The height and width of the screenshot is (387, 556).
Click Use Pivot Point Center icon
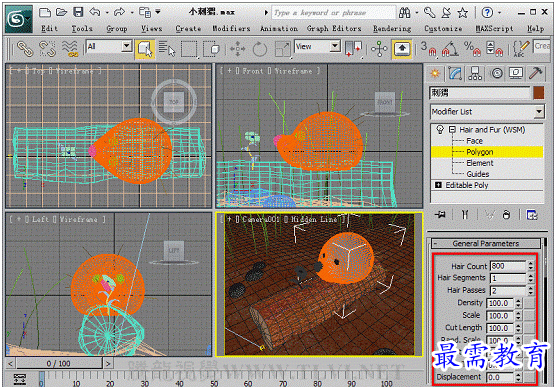353,49
